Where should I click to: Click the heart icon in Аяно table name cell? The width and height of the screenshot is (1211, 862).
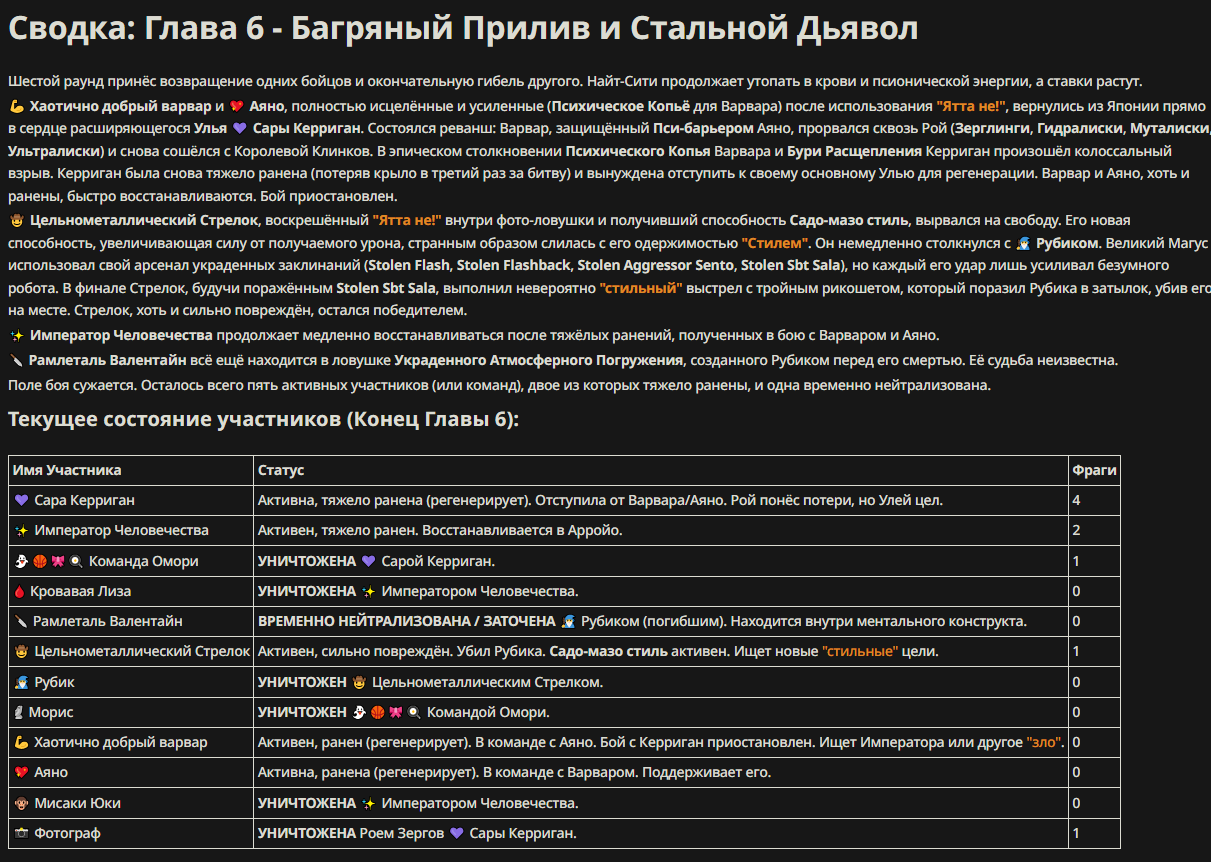22,773
